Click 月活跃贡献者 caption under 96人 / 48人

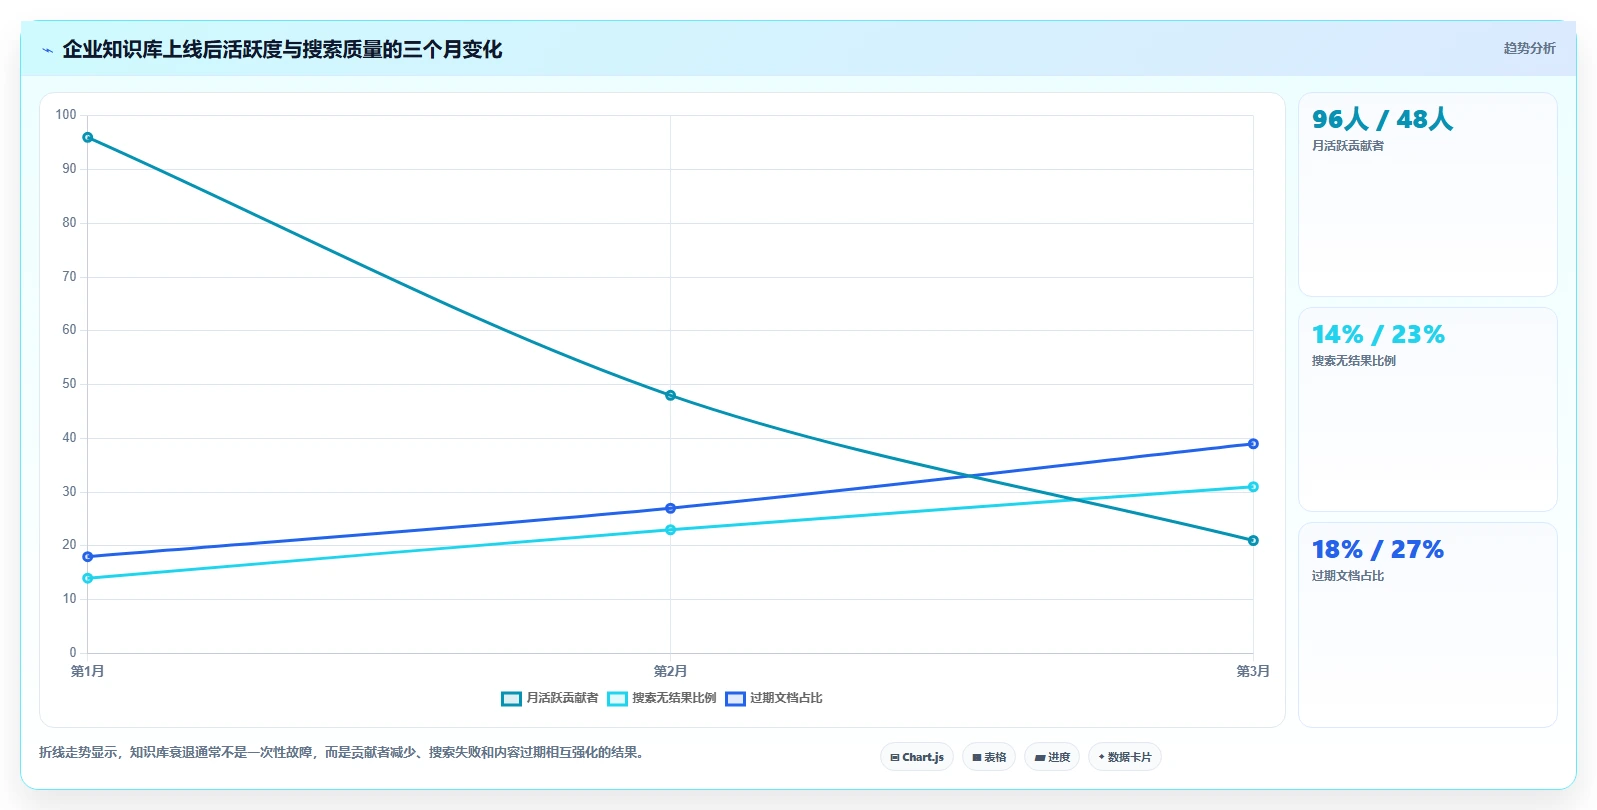tap(1348, 146)
